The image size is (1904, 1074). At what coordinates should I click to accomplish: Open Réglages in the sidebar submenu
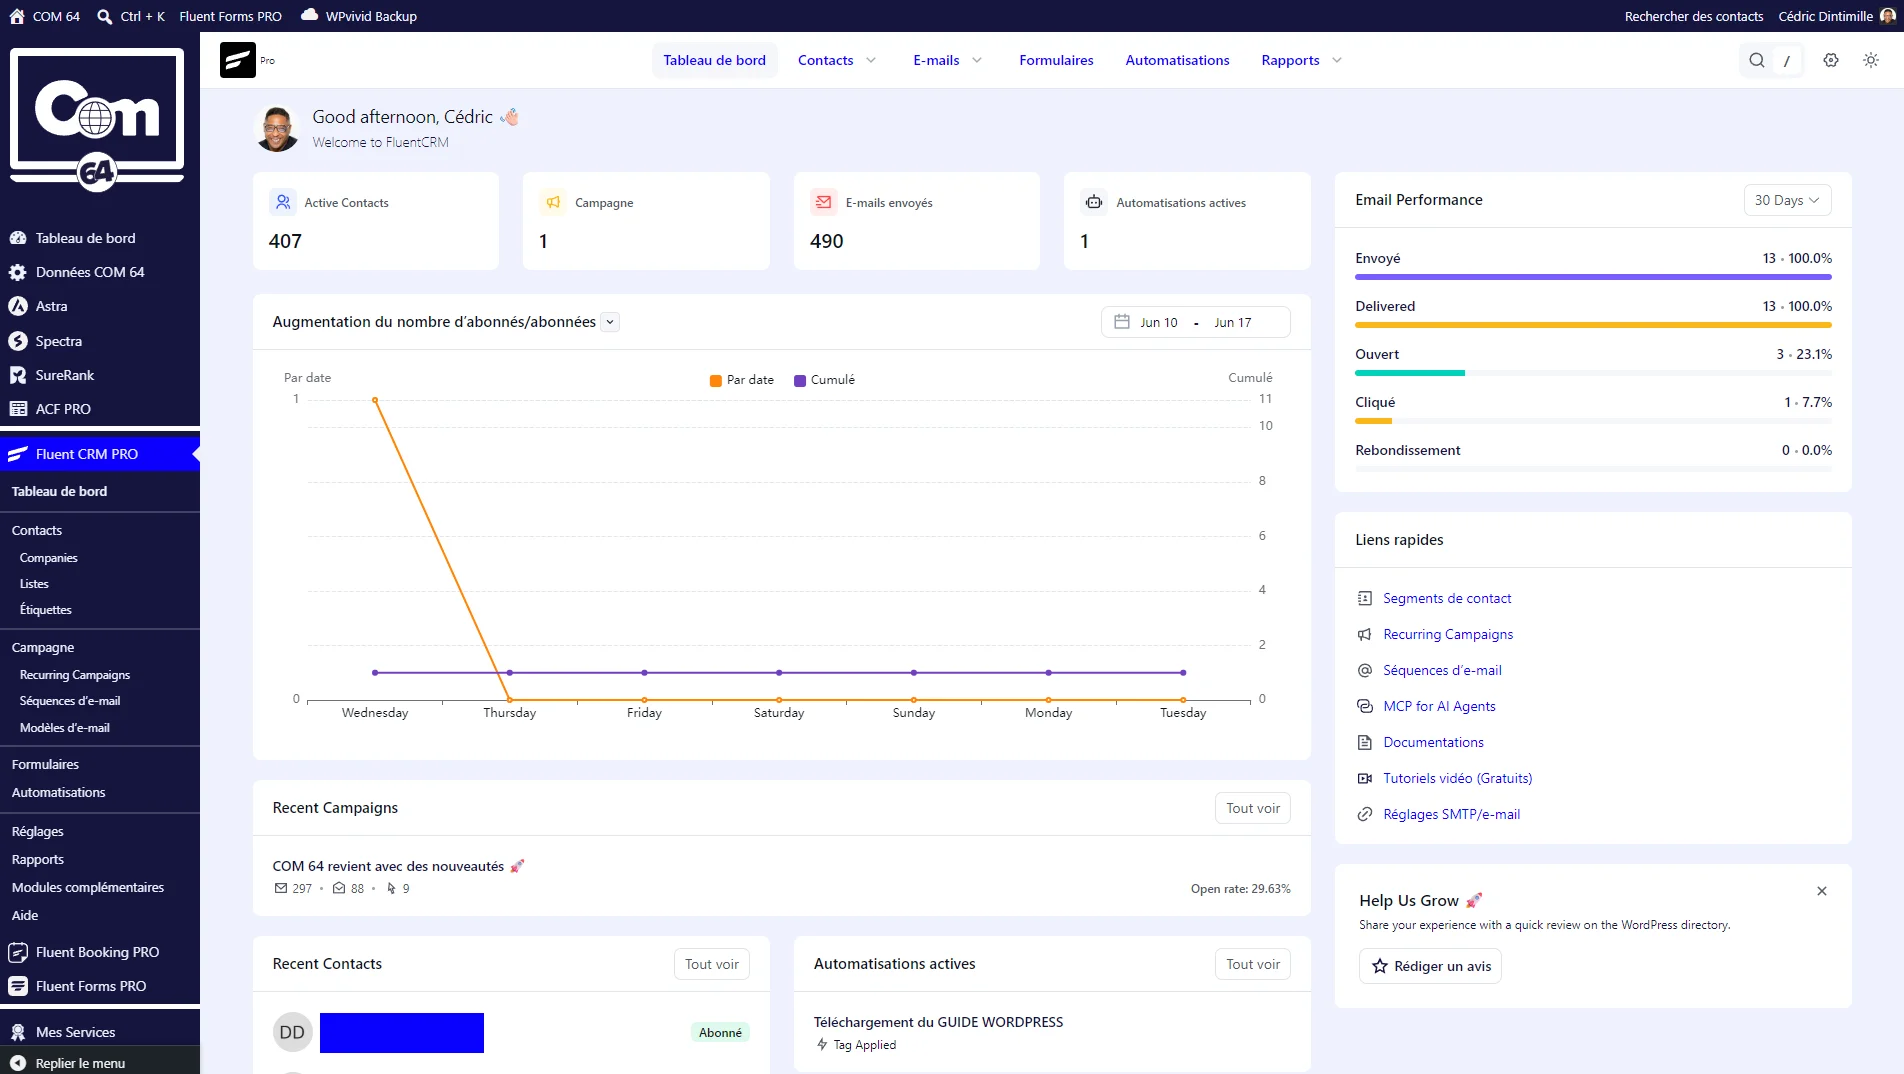[38, 831]
